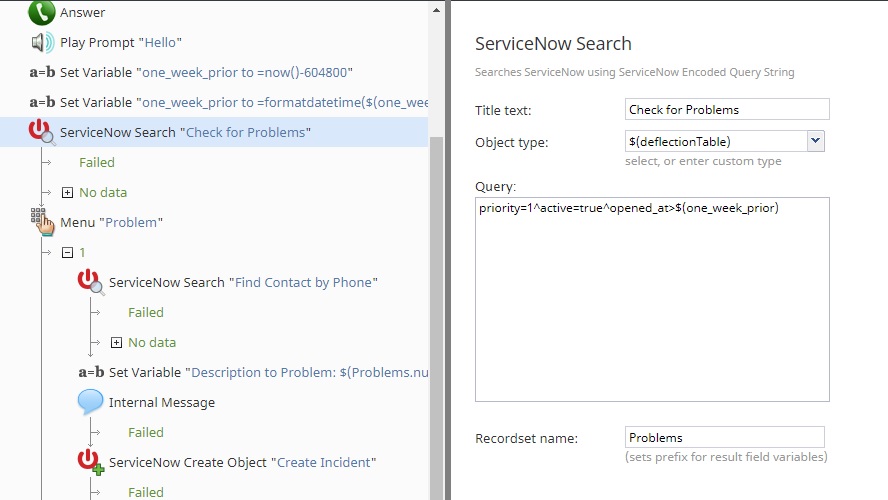888x500 pixels.
Task: Click the Searches ServiceNow description text
Action: [635, 72]
